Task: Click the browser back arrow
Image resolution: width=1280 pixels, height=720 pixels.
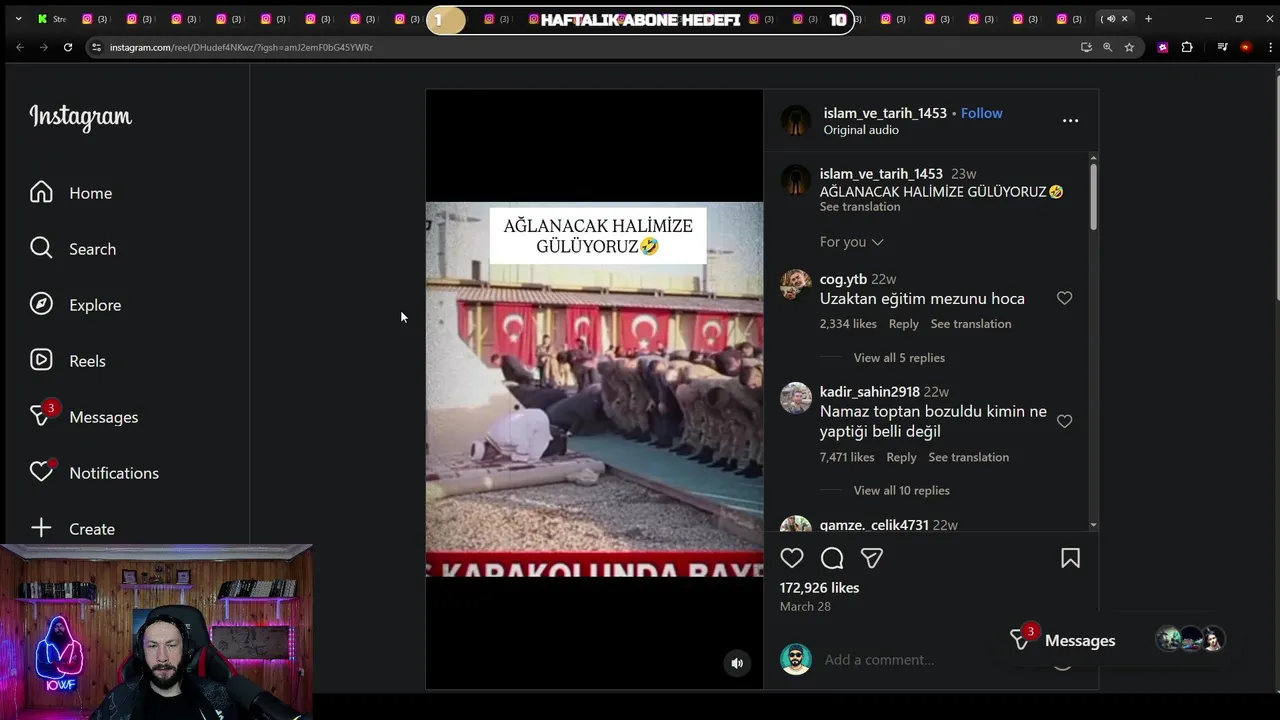Action: (x=19, y=47)
